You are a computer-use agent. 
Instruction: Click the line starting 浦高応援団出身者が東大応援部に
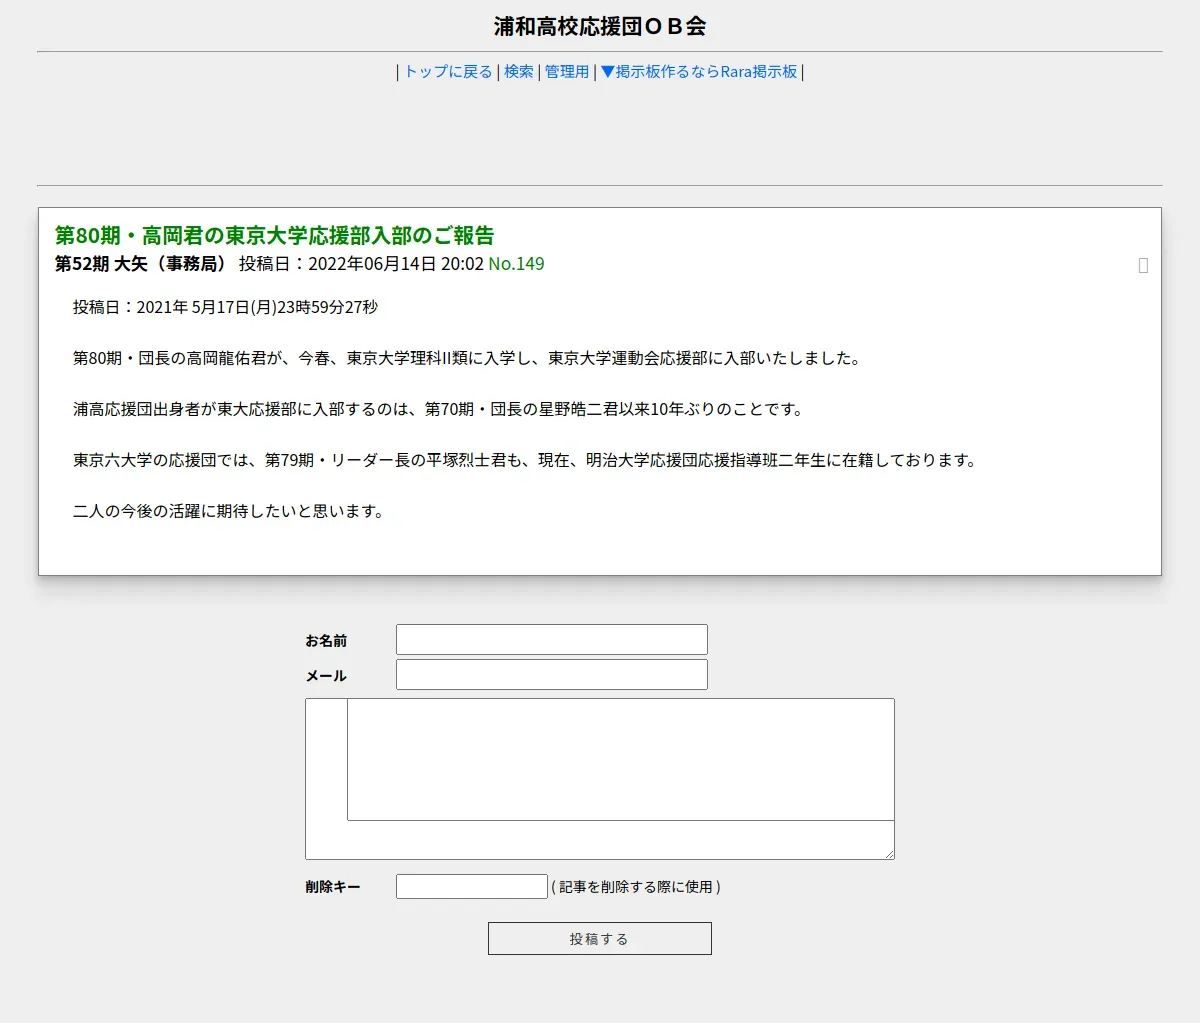pos(440,410)
